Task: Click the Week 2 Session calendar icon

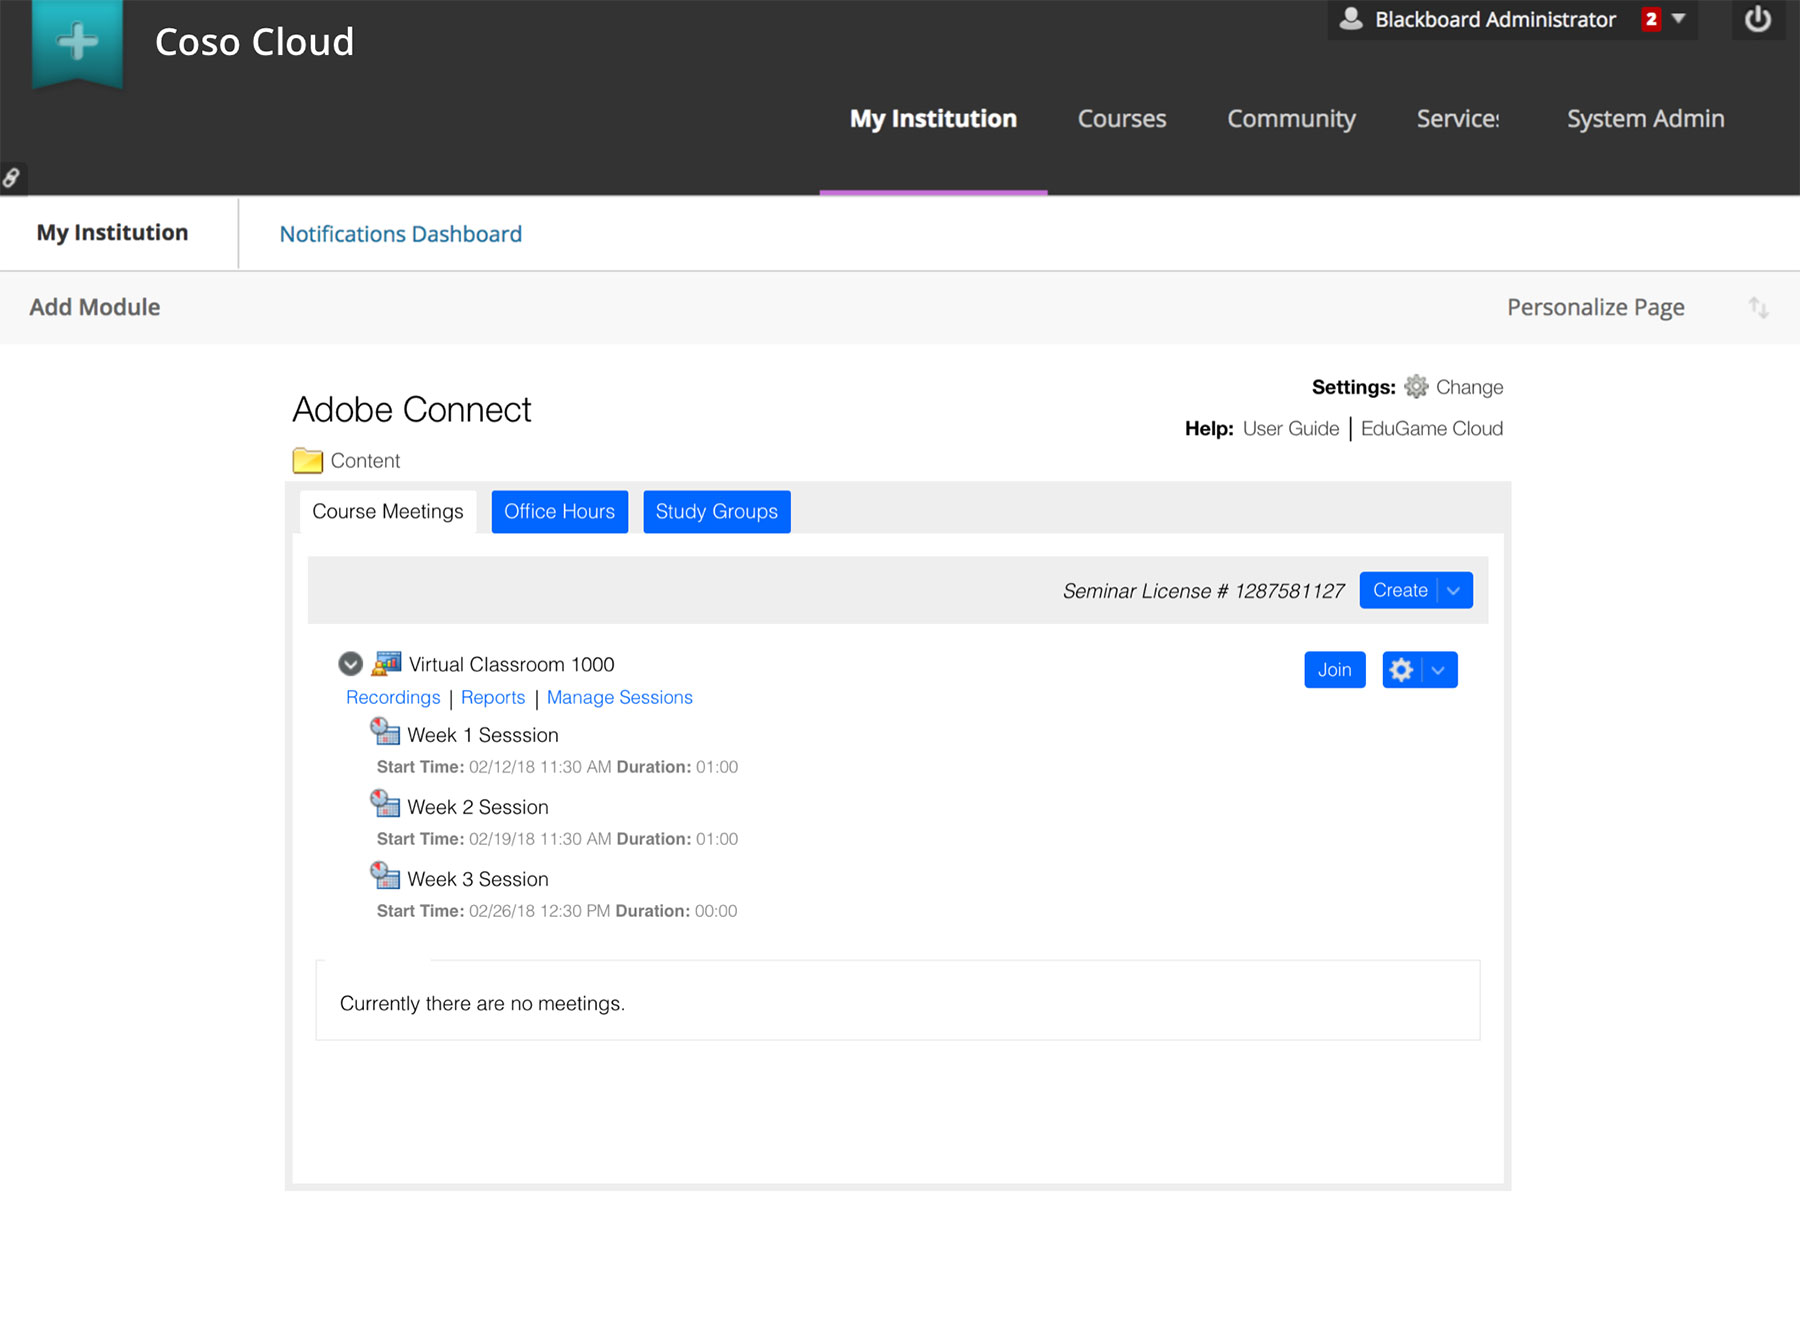Action: click(385, 804)
